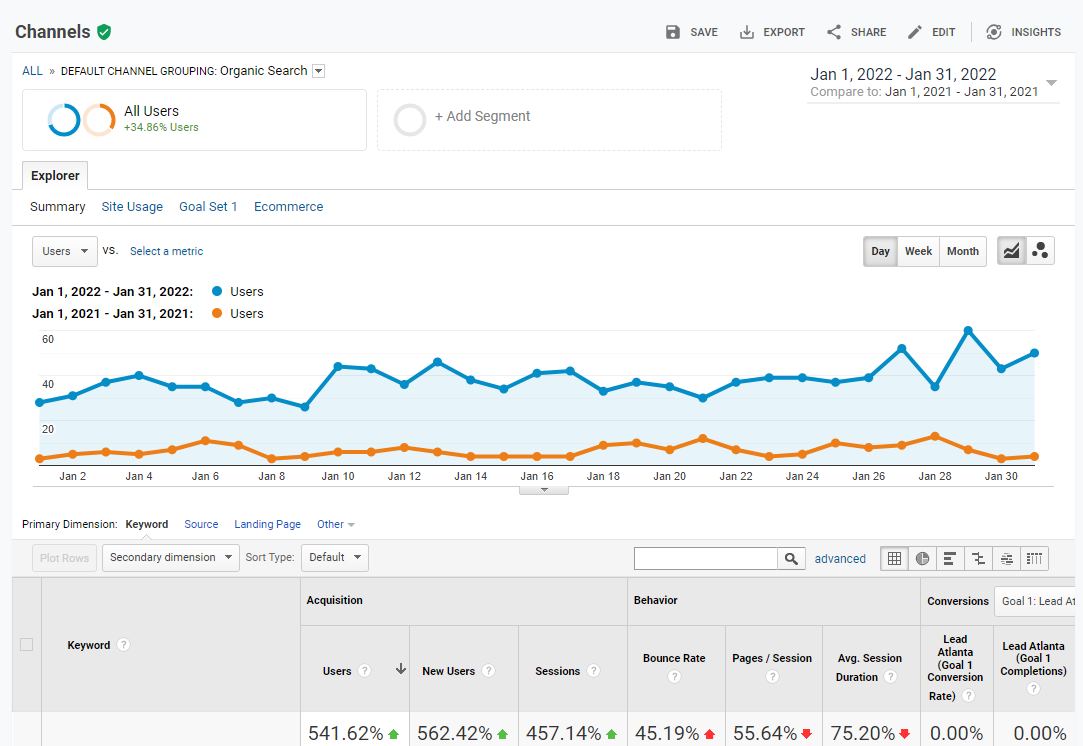Switch to motion chart view icon
The width and height of the screenshot is (1083, 746).
1040,251
